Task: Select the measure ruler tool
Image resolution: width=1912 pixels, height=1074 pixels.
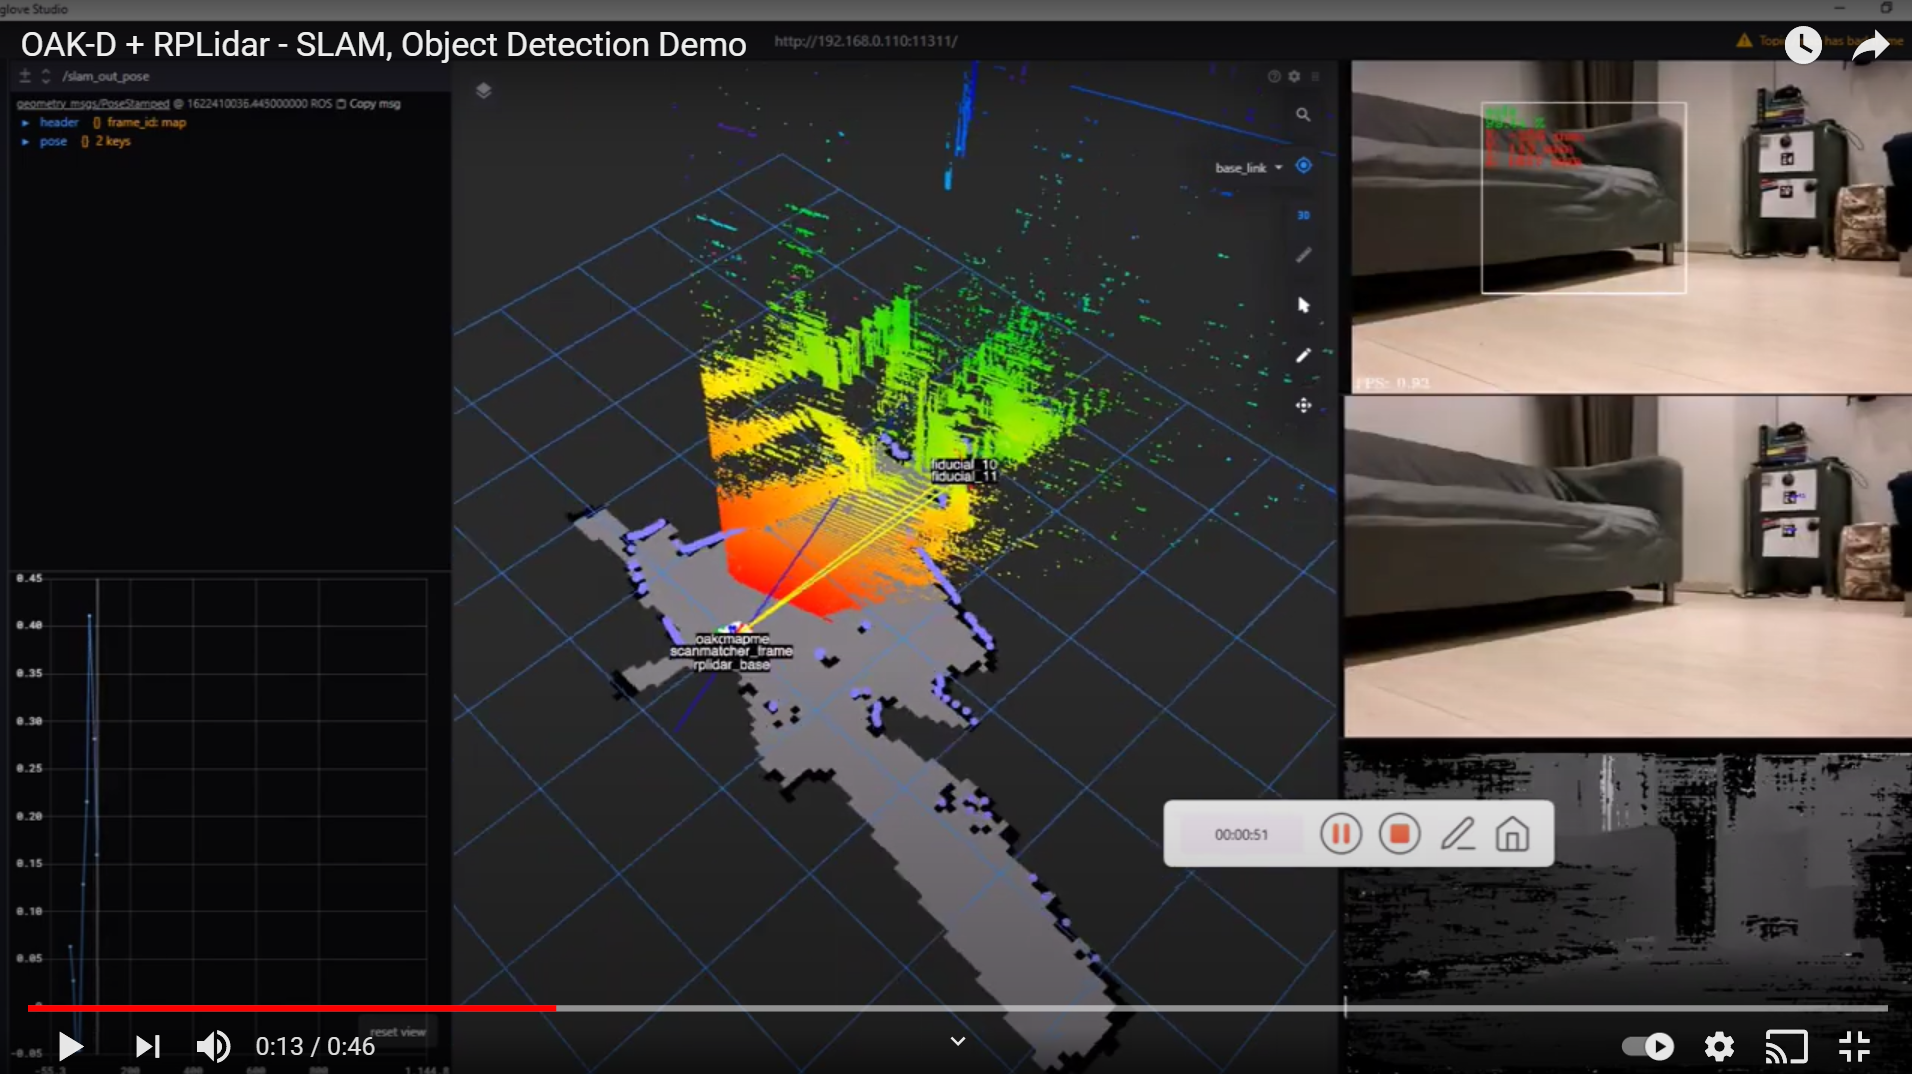Action: [x=1303, y=255]
